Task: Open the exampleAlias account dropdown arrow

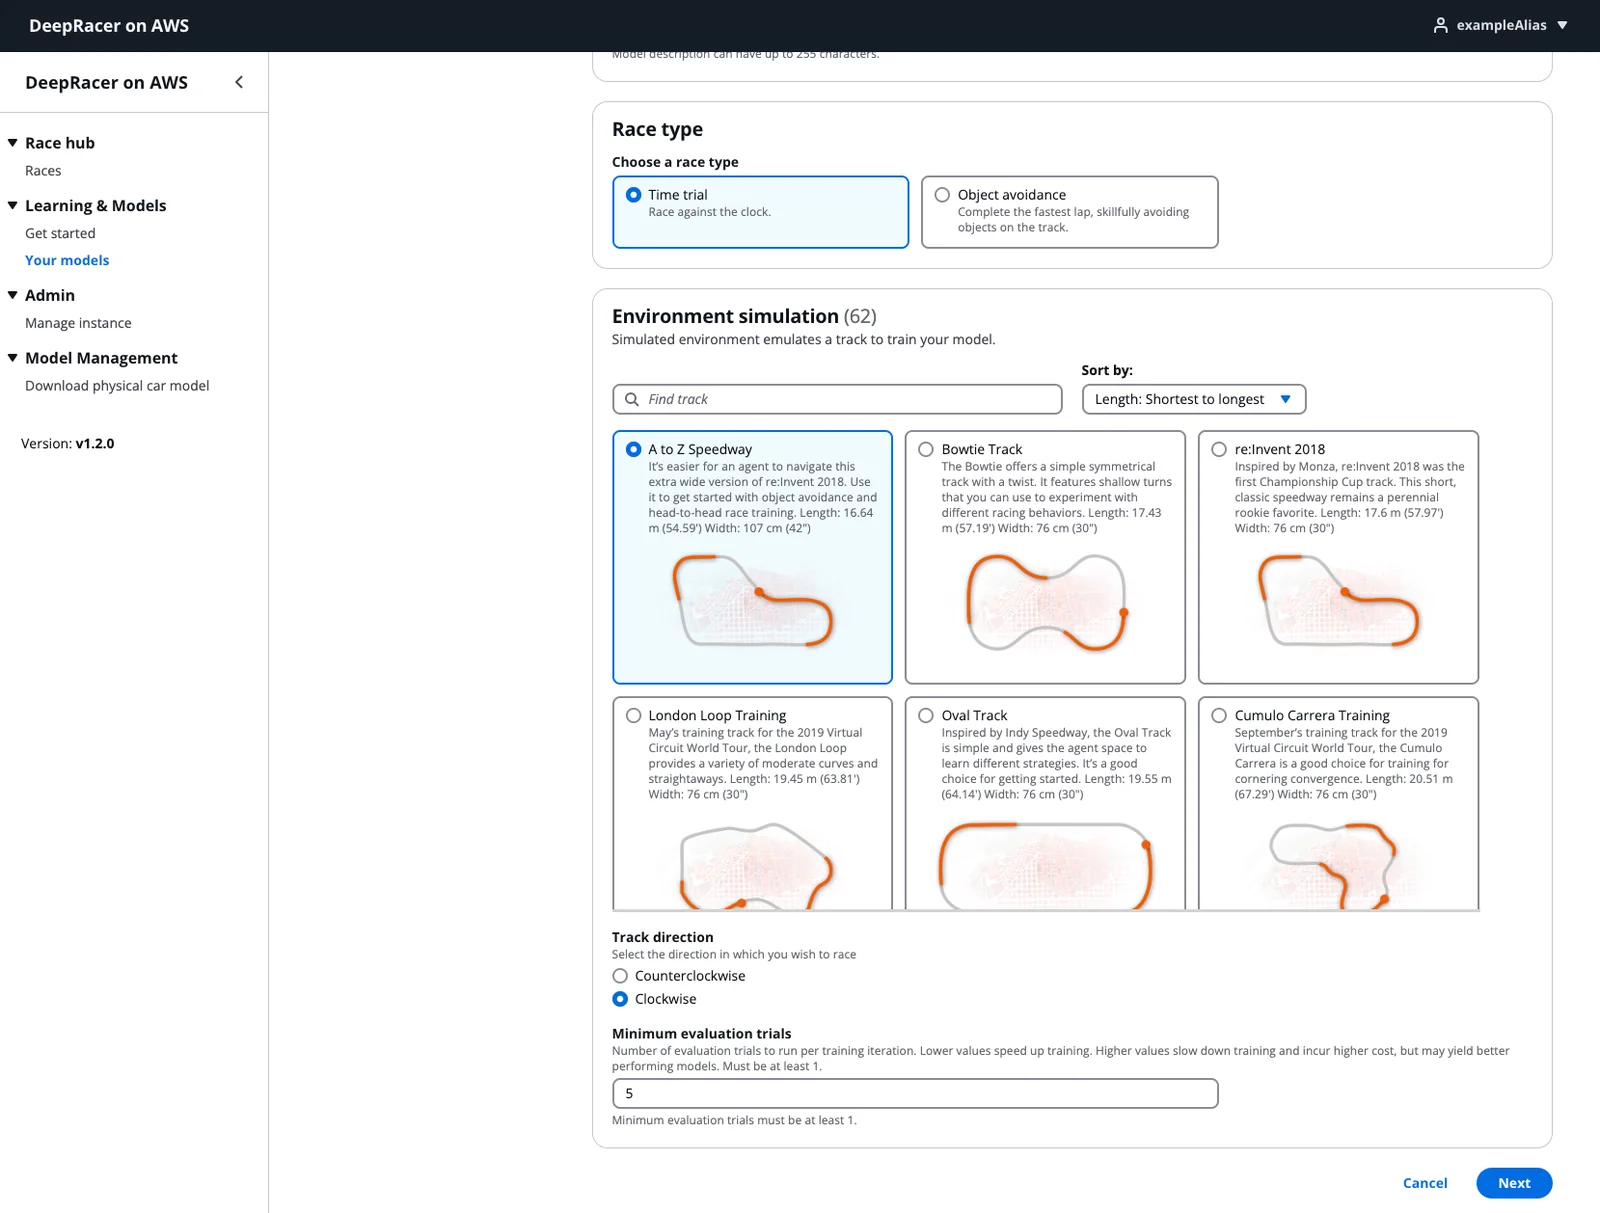Action: 1562,25
